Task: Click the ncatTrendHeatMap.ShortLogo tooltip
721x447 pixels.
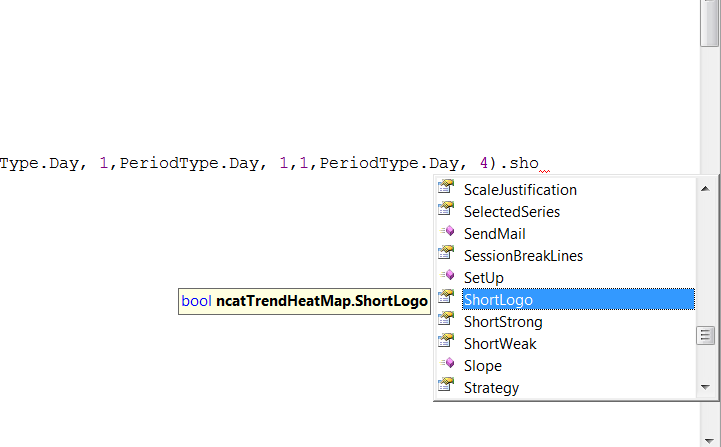Action: 304,300
